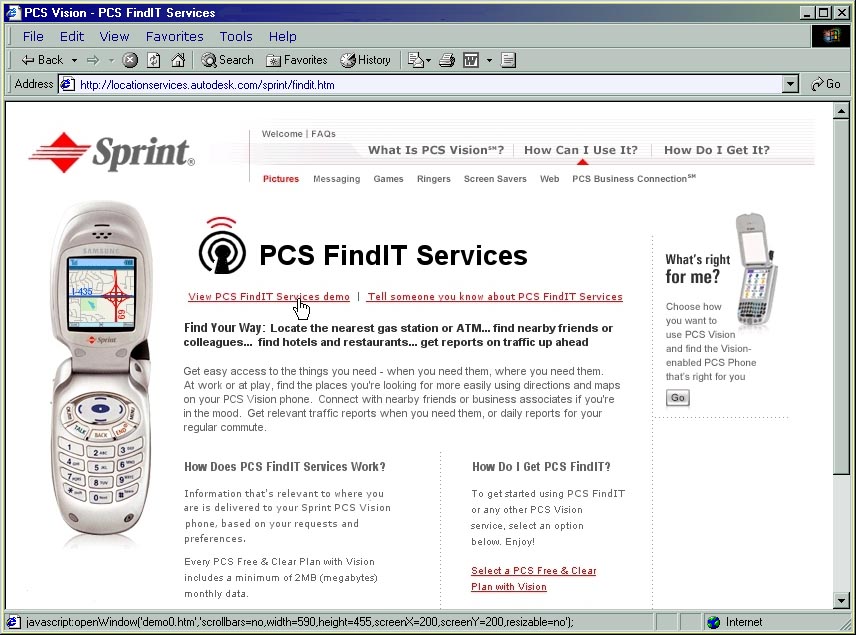Open the View menu
This screenshot has width=856, height=635.
114,37
